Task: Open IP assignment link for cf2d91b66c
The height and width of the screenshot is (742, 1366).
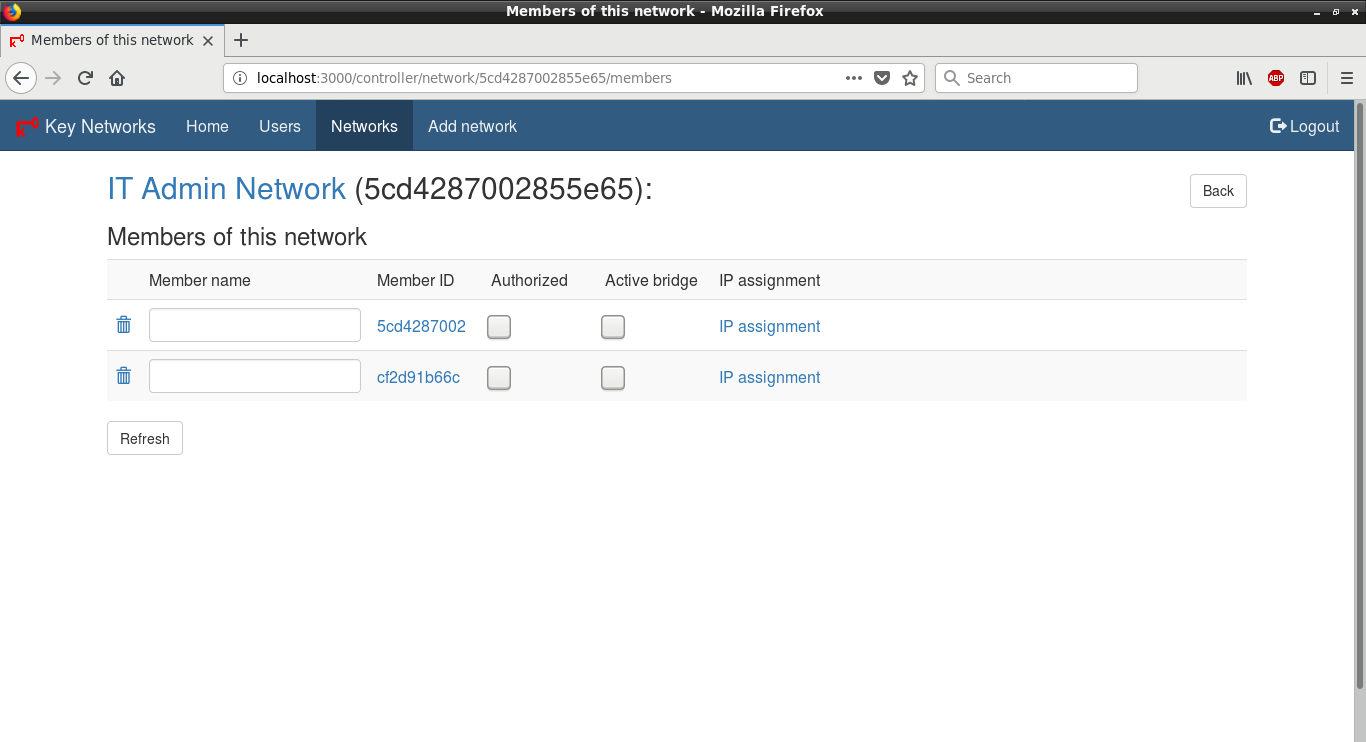Action: 769,377
